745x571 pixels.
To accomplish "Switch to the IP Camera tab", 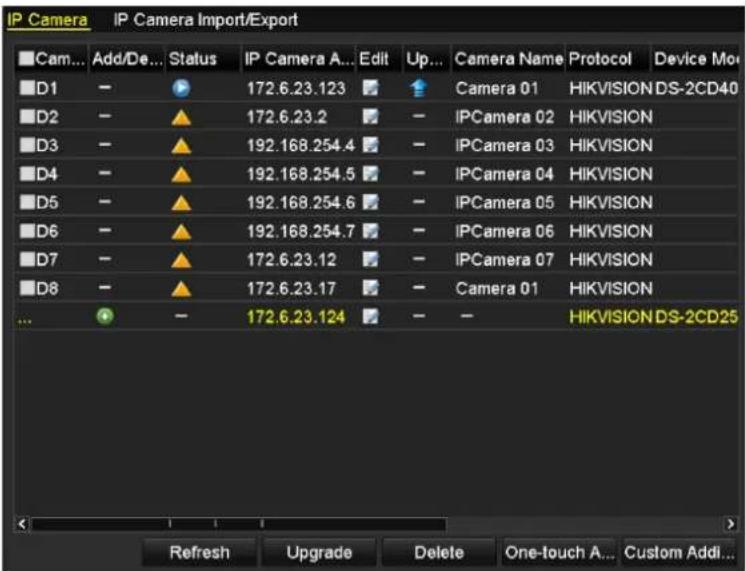I will (48, 20).
